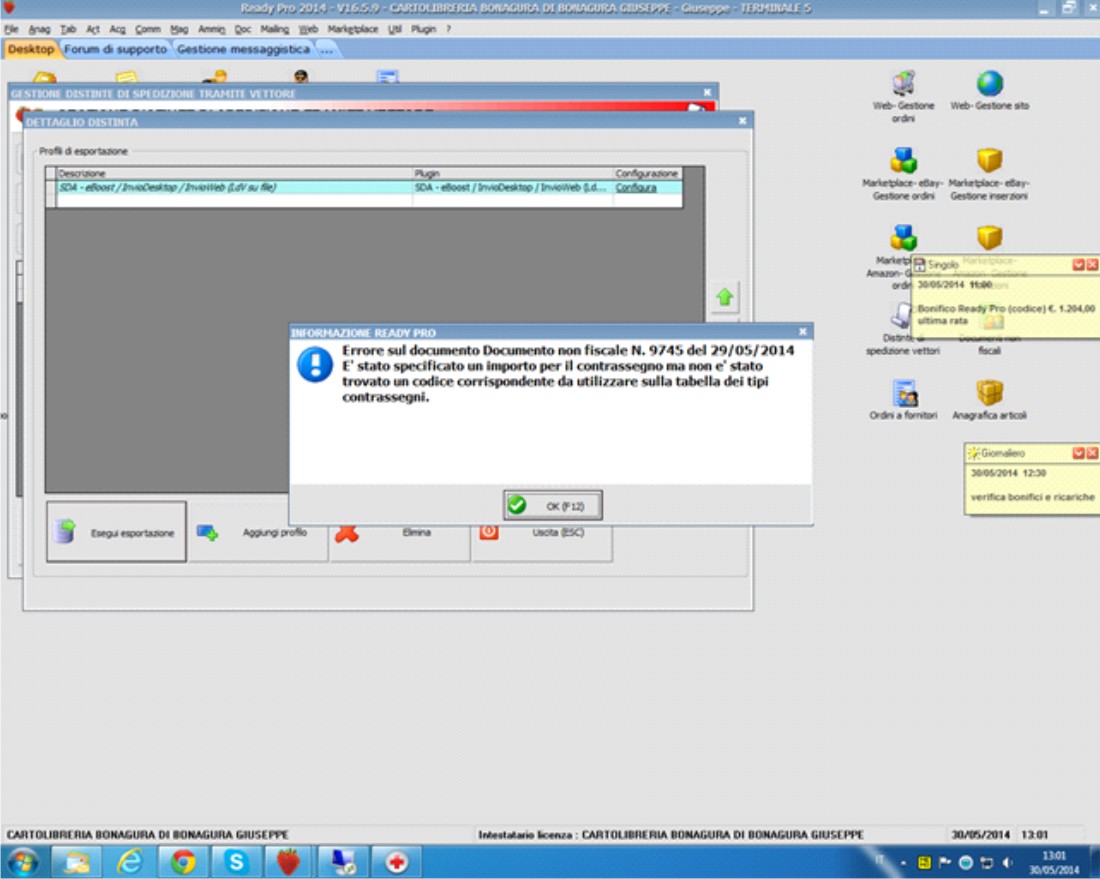This screenshot has height=879, width=1100.
Task: Click Uscita (ESC) button
Action: coord(542,532)
